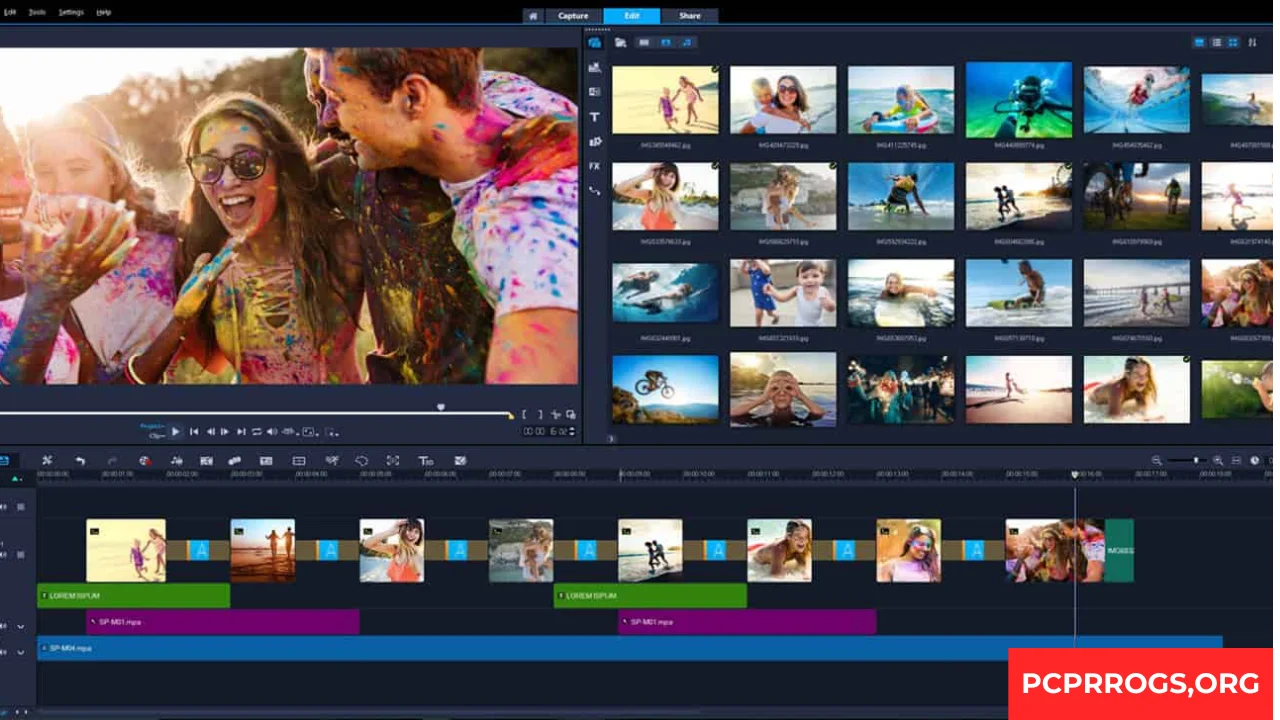This screenshot has height=720, width=1280.
Task: Open the Auto Music tool
Action: click(x=206, y=460)
